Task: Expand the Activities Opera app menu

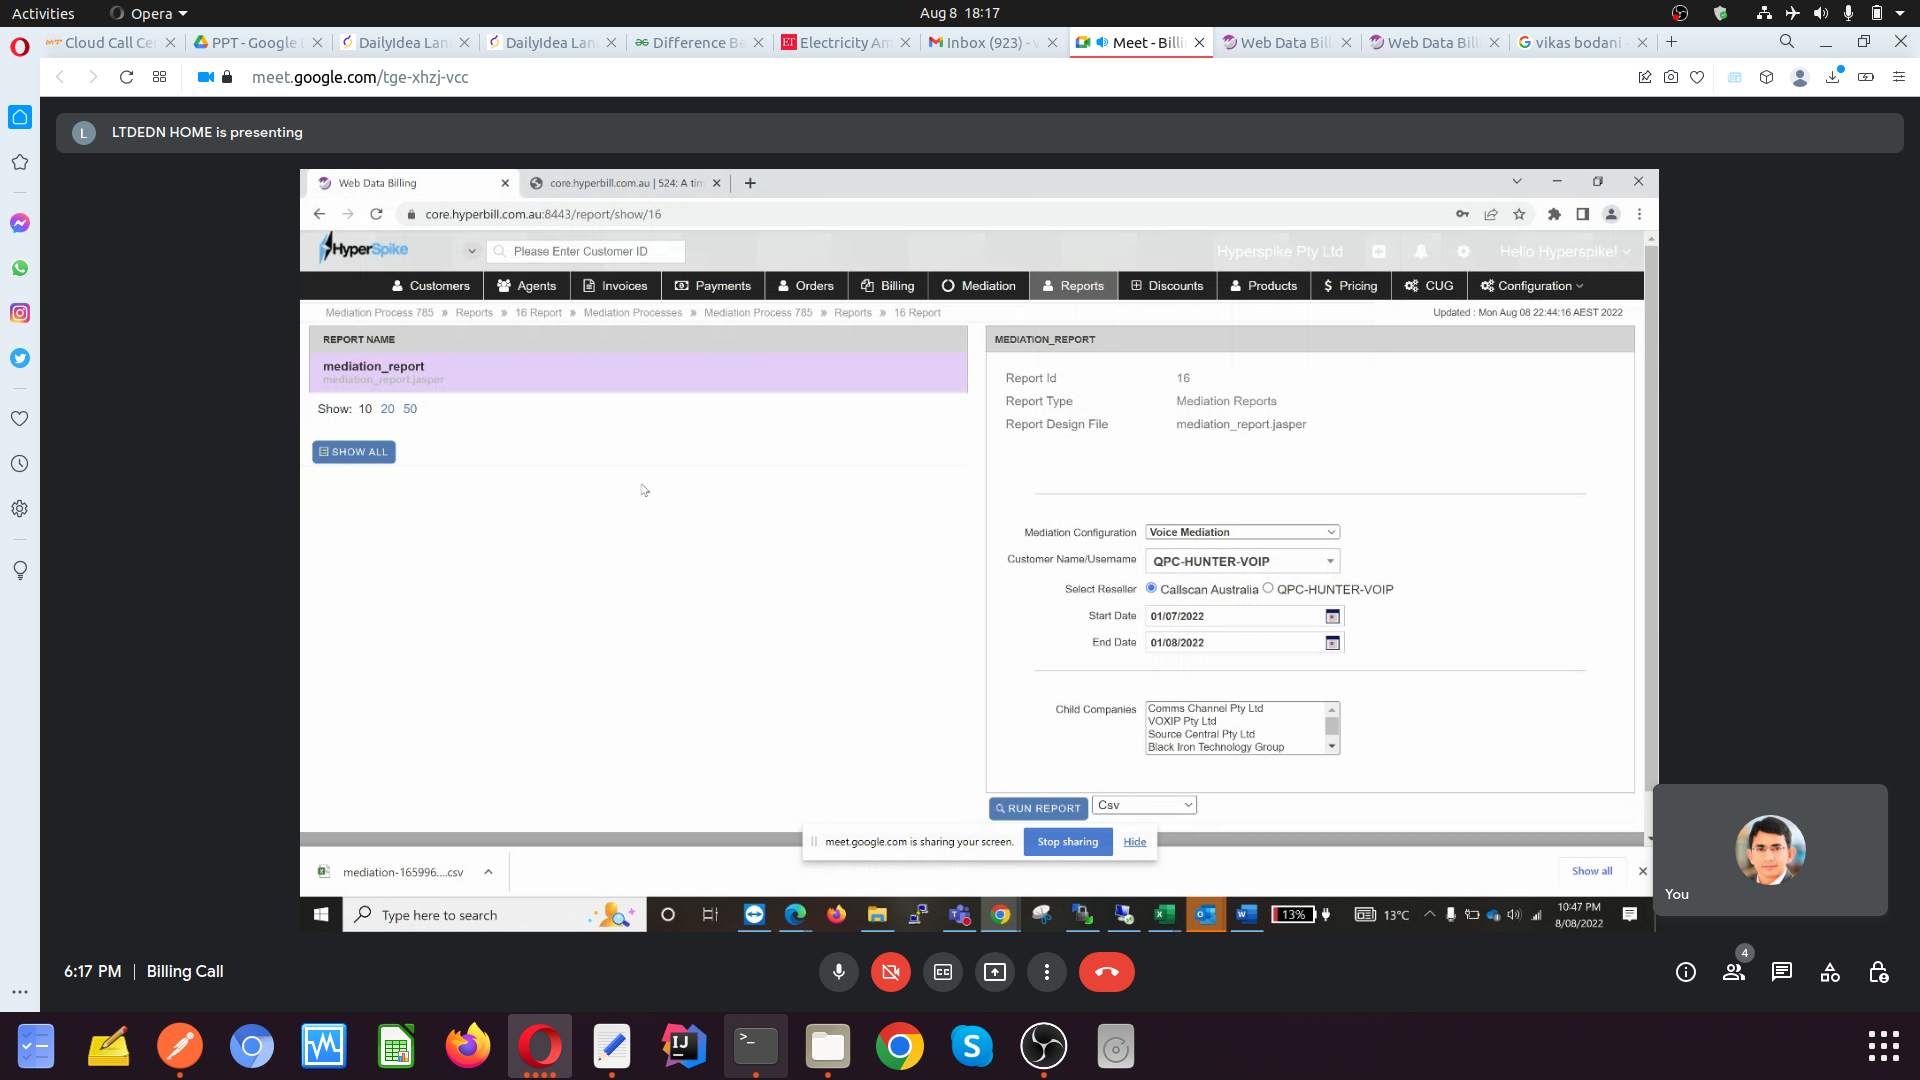Action: pyautogui.click(x=150, y=13)
